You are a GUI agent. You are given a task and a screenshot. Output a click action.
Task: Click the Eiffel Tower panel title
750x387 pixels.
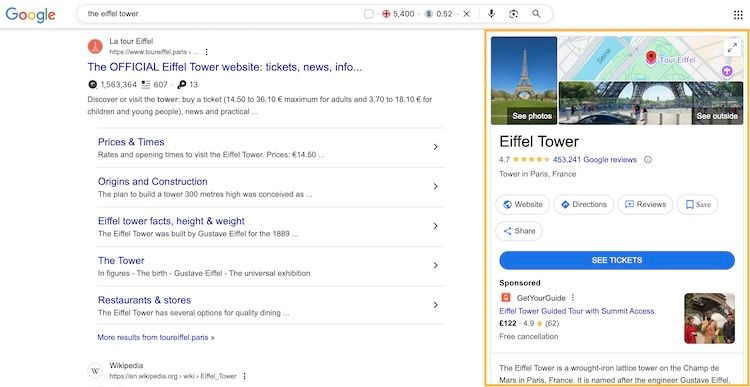tap(539, 142)
